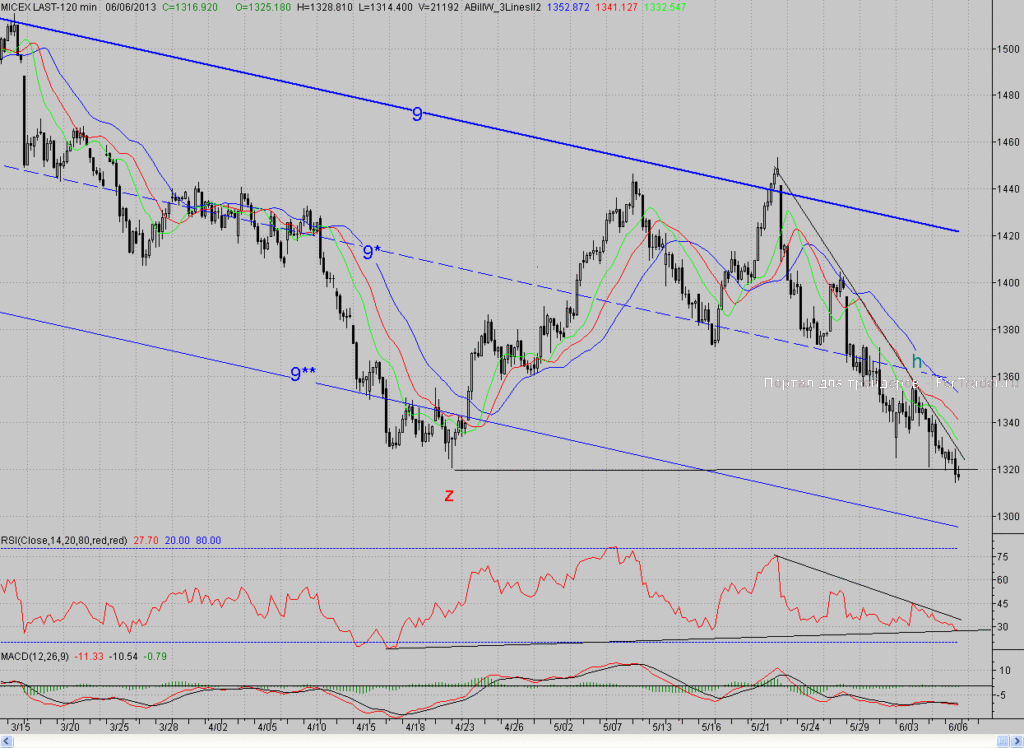1024x748 pixels.
Task: Click the teal h annotation label
Action: tap(917, 362)
